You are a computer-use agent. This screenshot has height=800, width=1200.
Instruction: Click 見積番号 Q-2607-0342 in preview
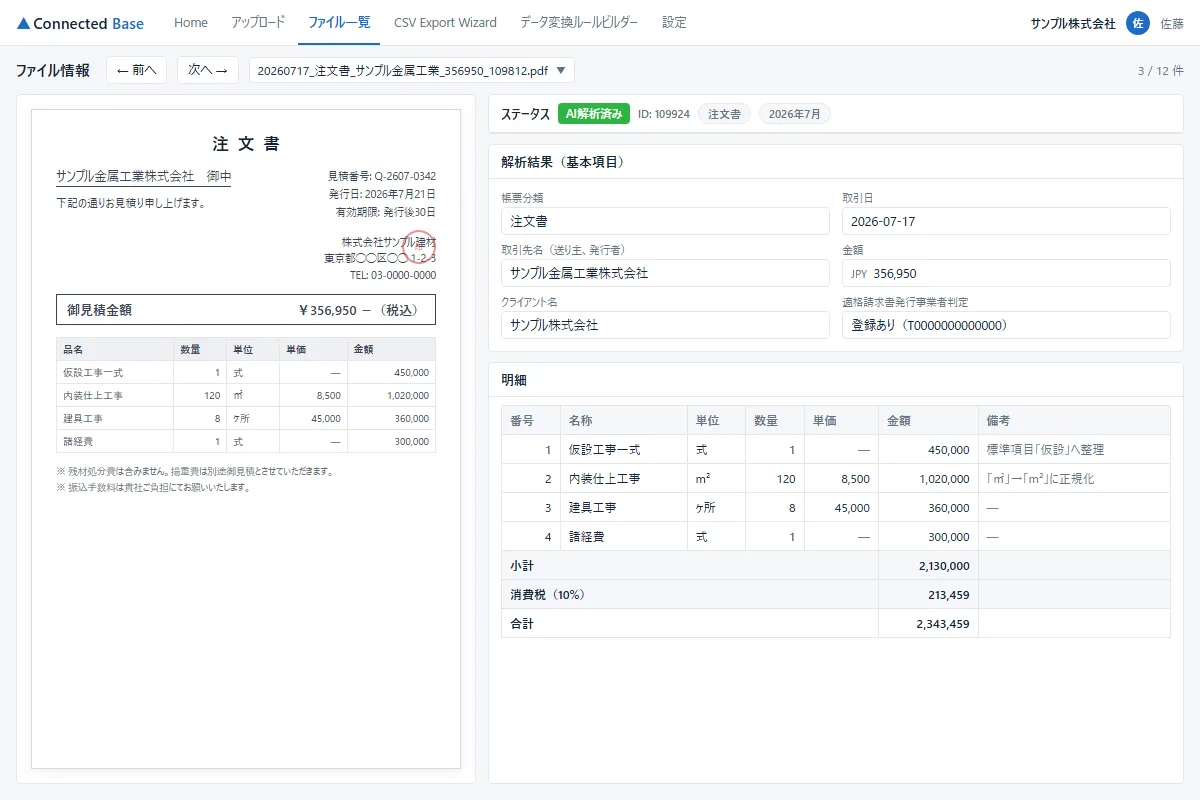[382, 176]
